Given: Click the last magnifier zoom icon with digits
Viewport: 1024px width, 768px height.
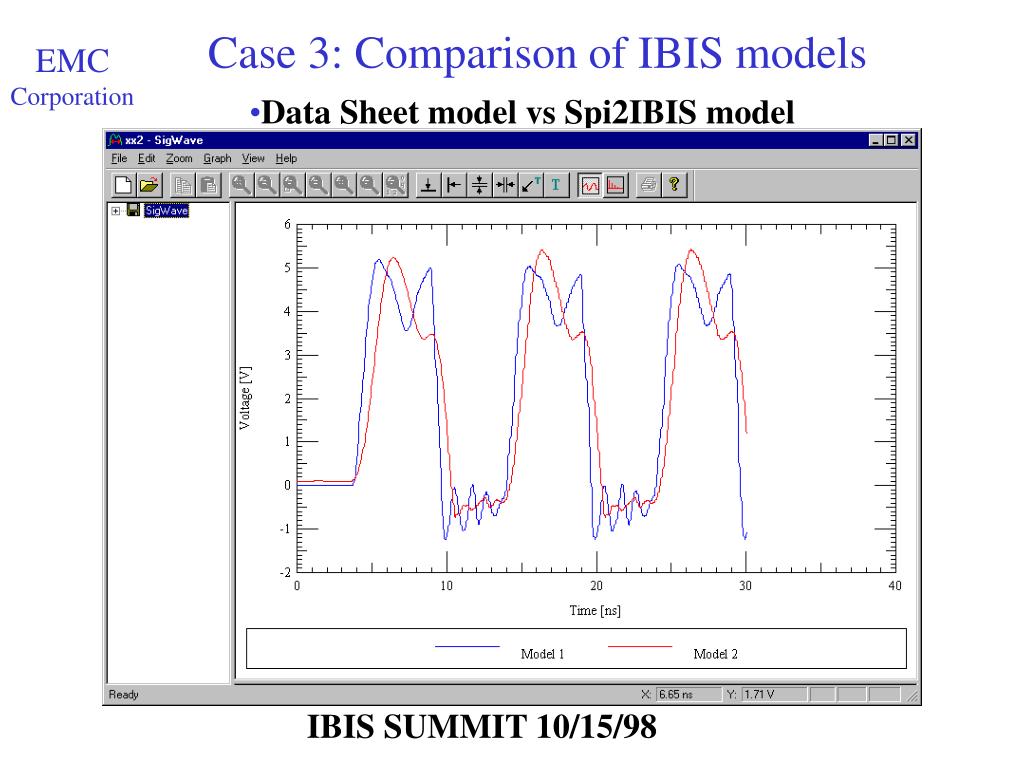Looking at the screenshot, I should (x=396, y=185).
